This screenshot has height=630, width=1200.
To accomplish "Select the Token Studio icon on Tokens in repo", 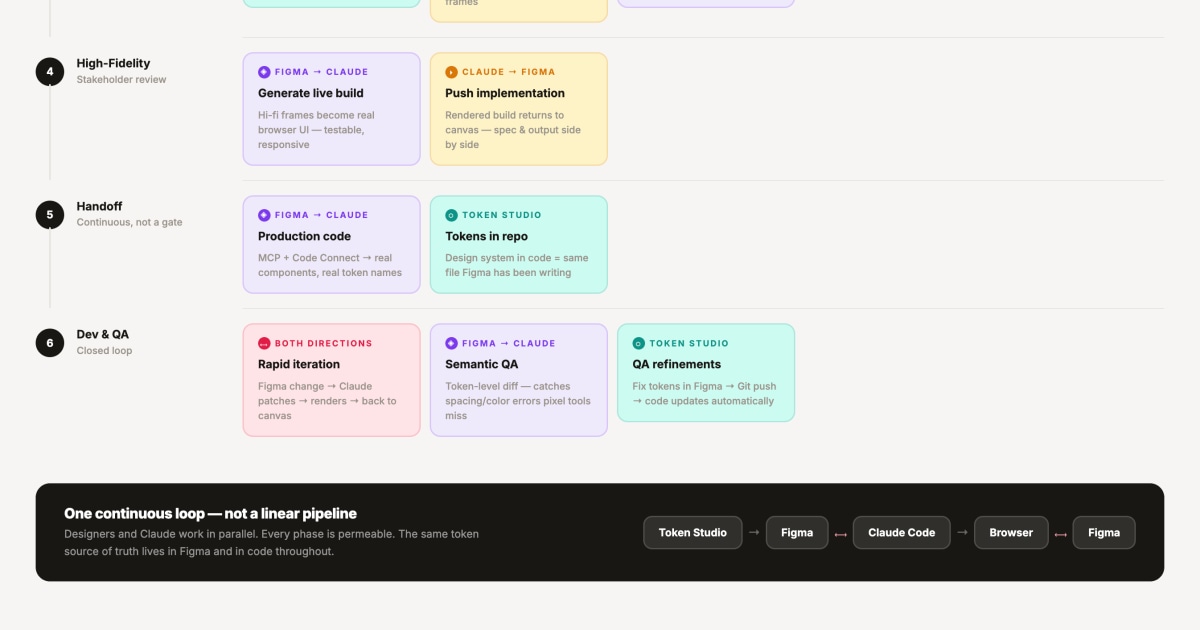I will [x=451, y=214].
